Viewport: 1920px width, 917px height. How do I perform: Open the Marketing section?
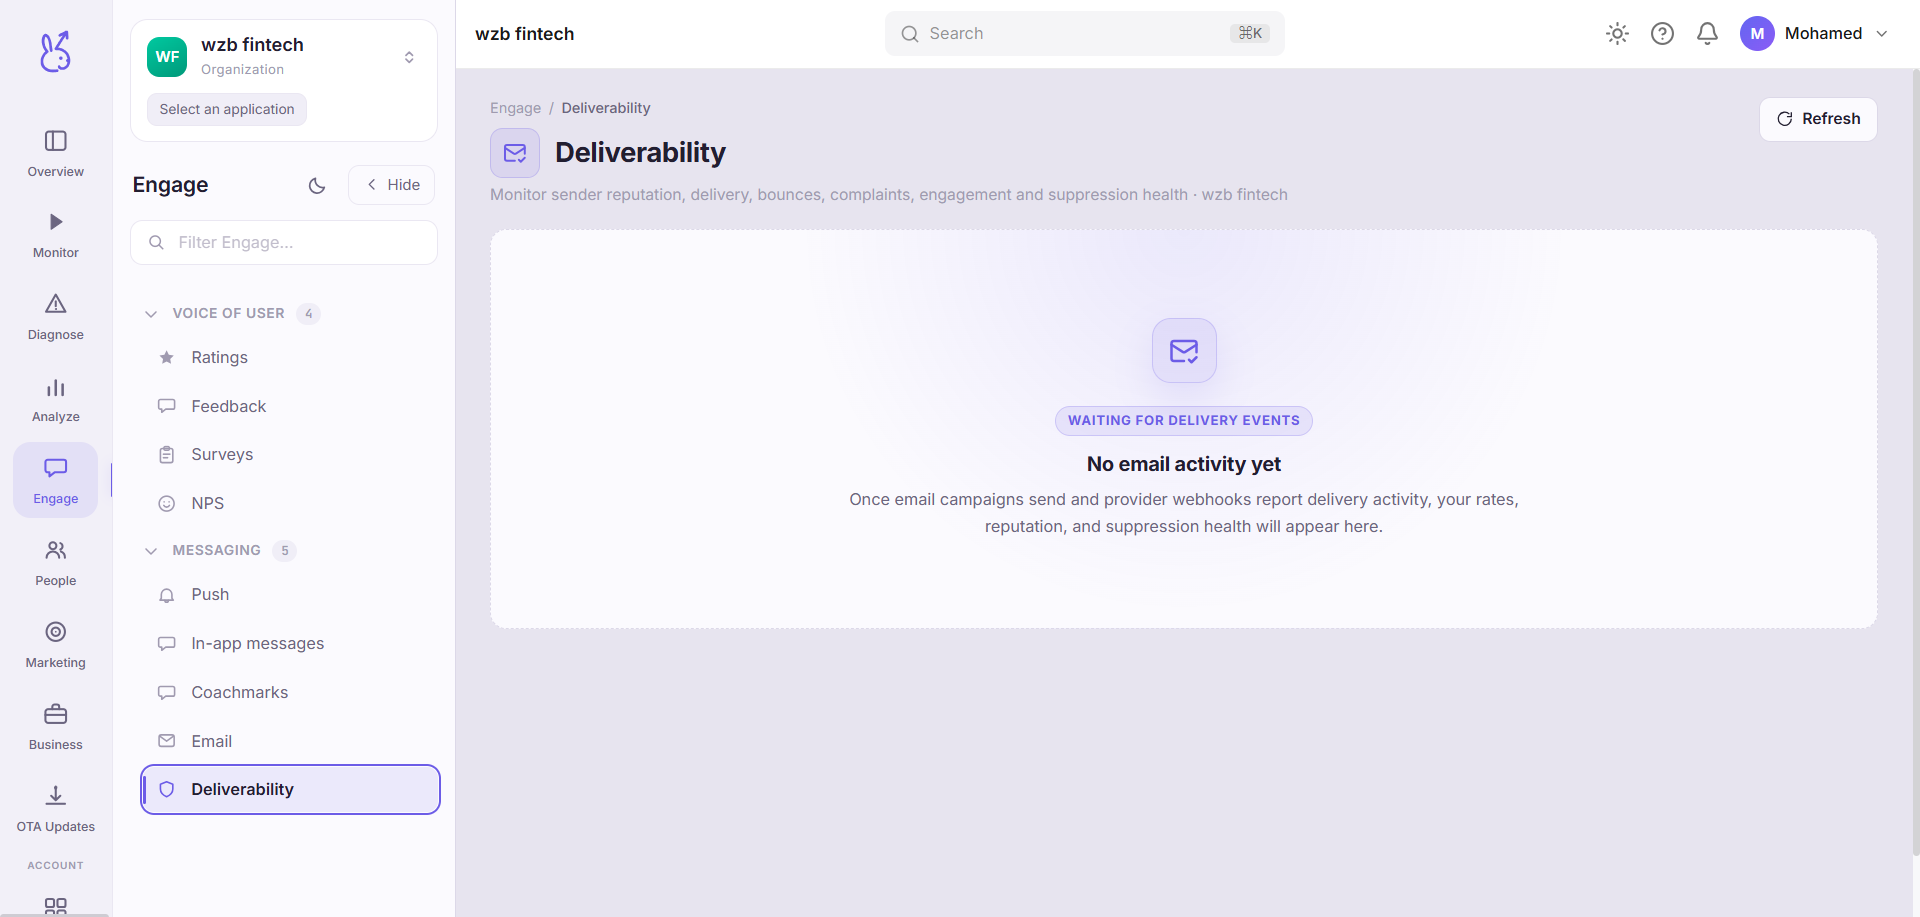[56, 645]
